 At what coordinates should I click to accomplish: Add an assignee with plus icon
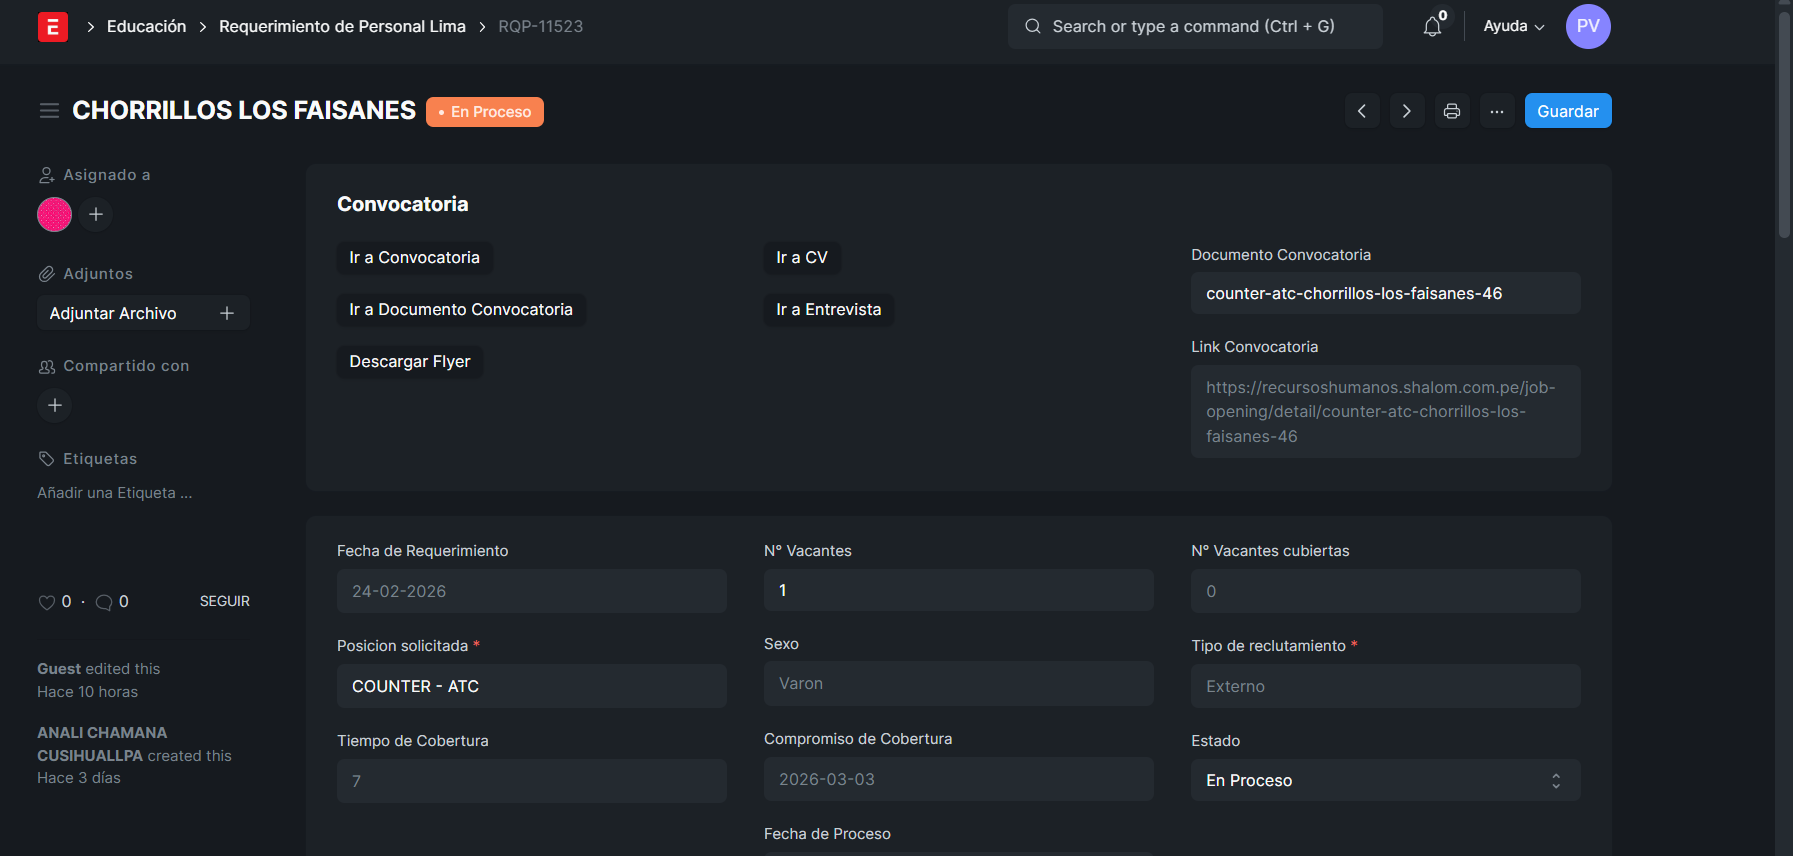(96, 214)
